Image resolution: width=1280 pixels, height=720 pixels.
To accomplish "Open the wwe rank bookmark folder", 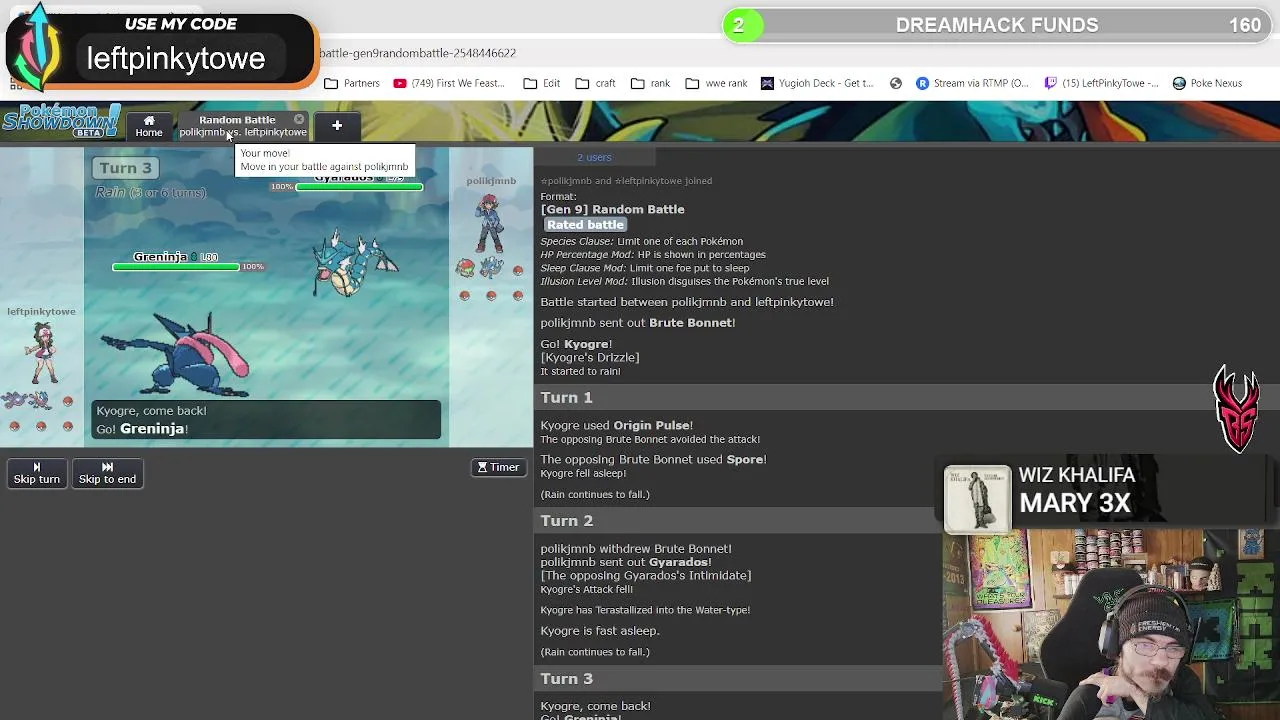I will tap(717, 83).
